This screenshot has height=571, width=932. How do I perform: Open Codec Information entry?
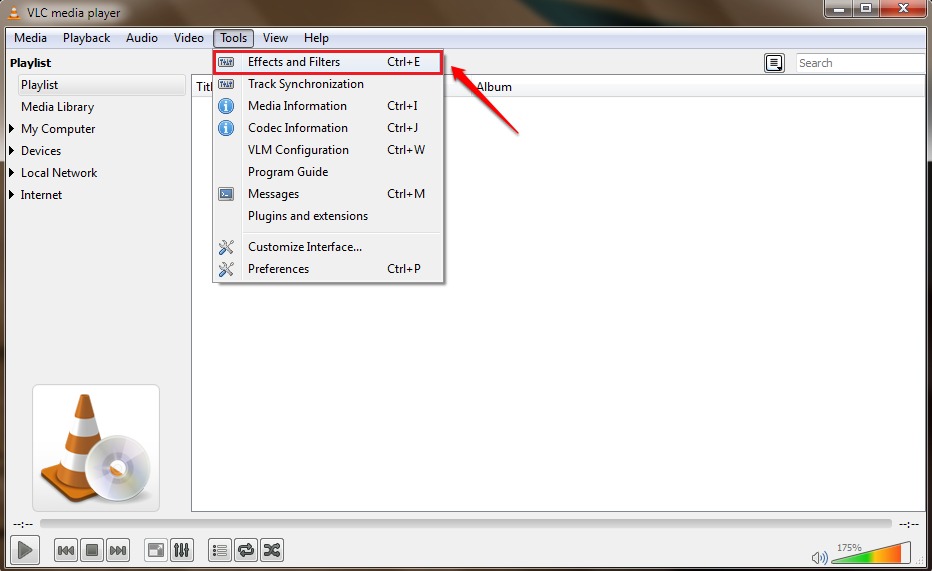point(328,128)
